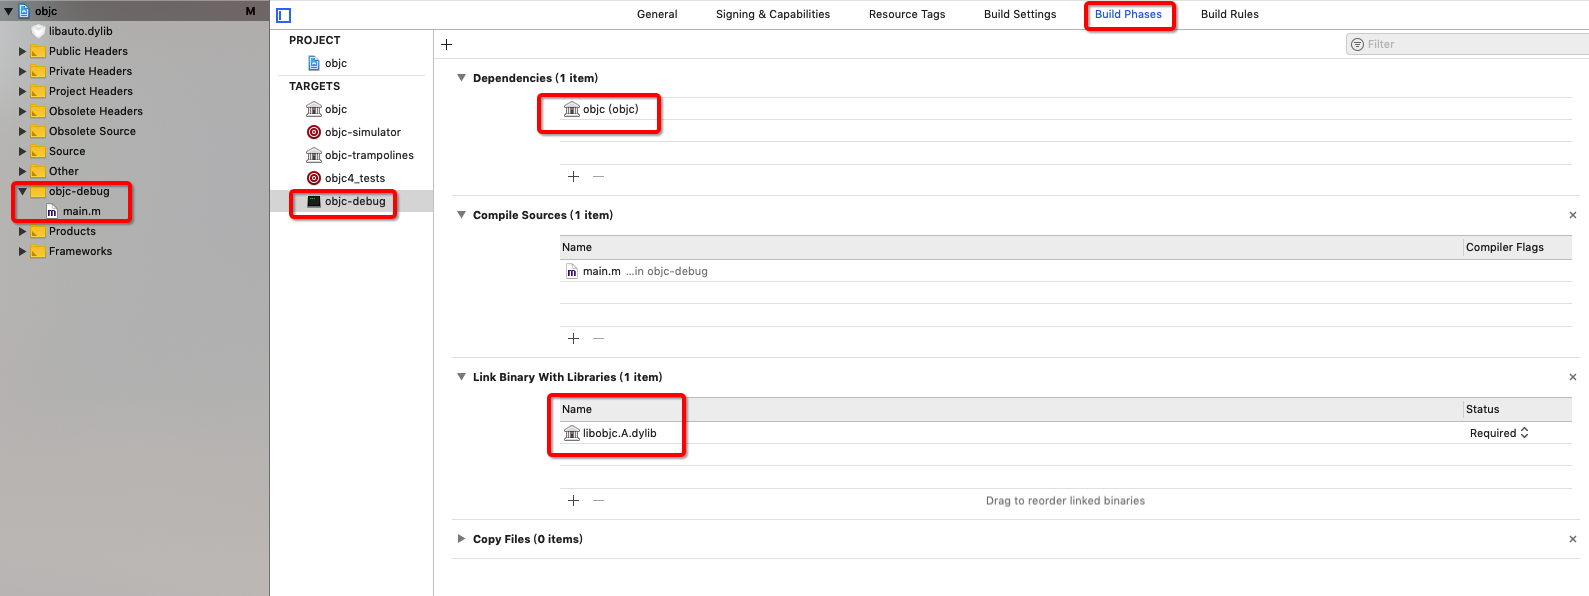
Task: Delete the Copy Files phase with X
Action: [1572, 539]
